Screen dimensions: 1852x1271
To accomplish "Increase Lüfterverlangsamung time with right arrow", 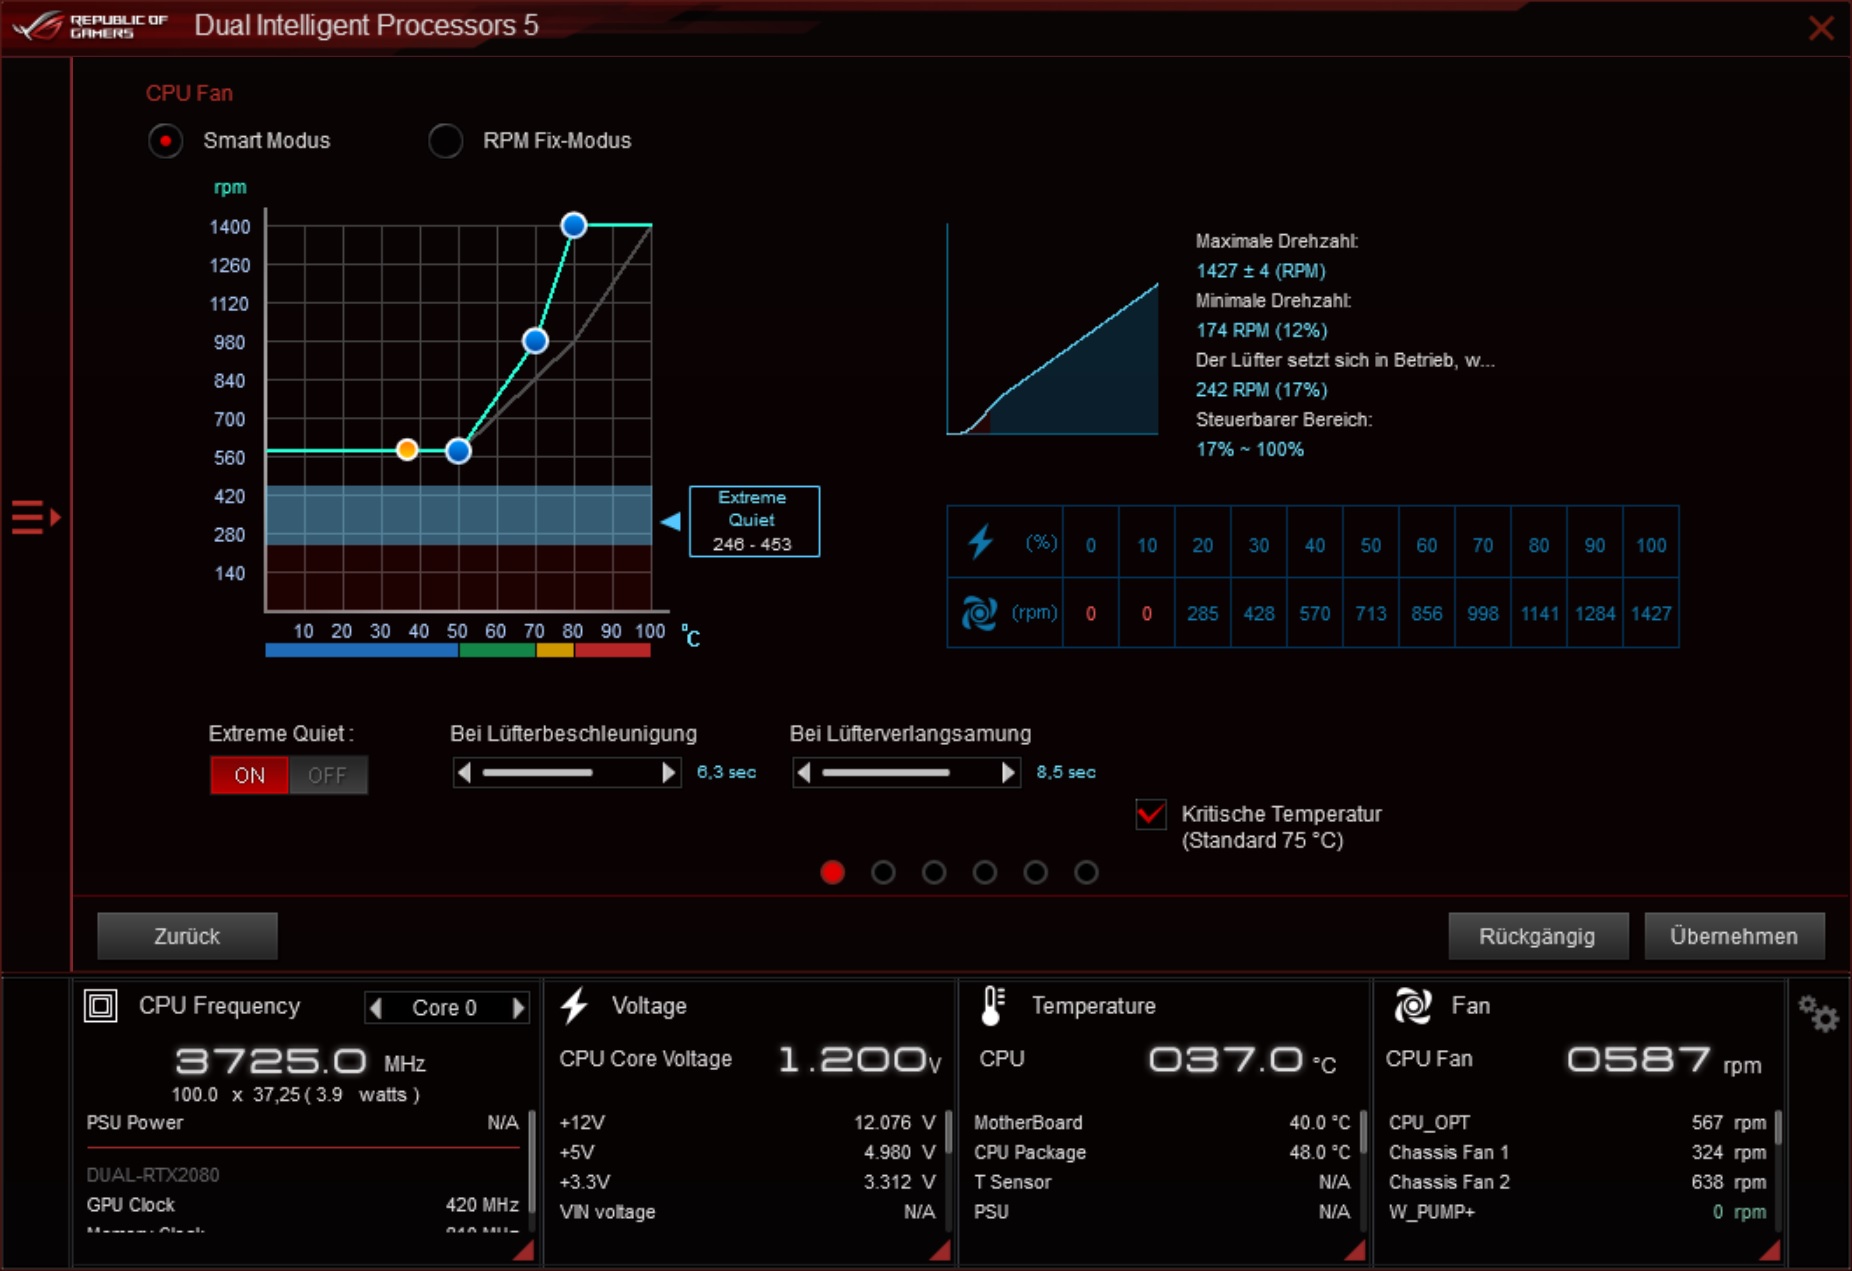I will click(1008, 773).
